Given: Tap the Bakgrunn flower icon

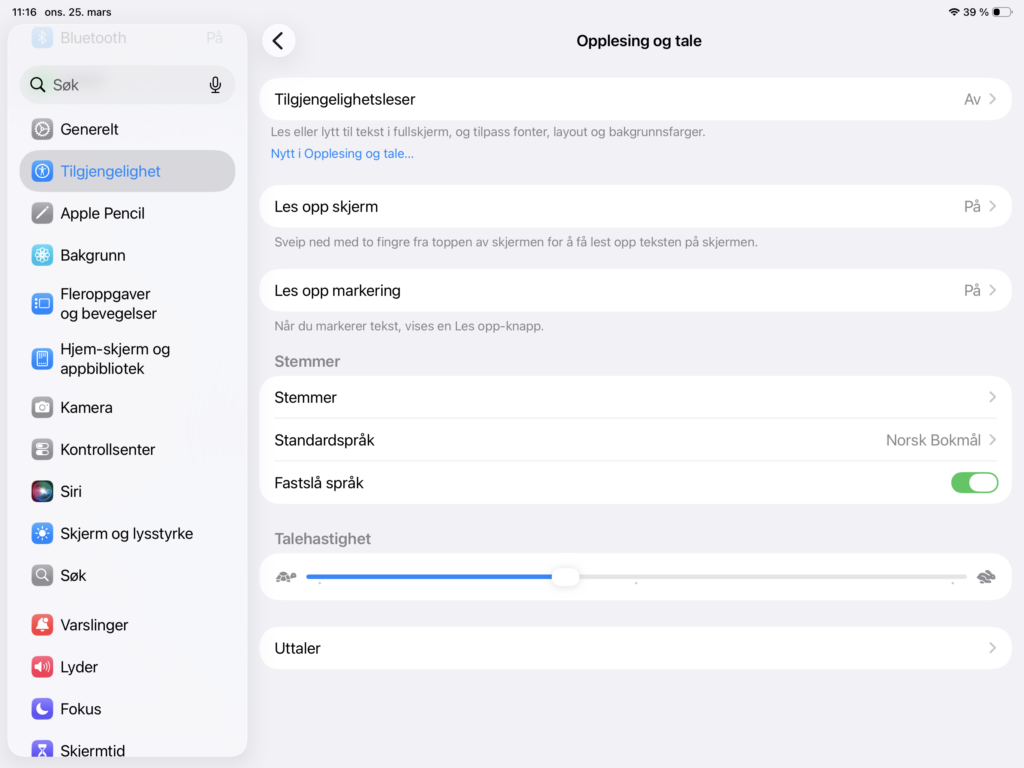Looking at the screenshot, I should point(42,255).
